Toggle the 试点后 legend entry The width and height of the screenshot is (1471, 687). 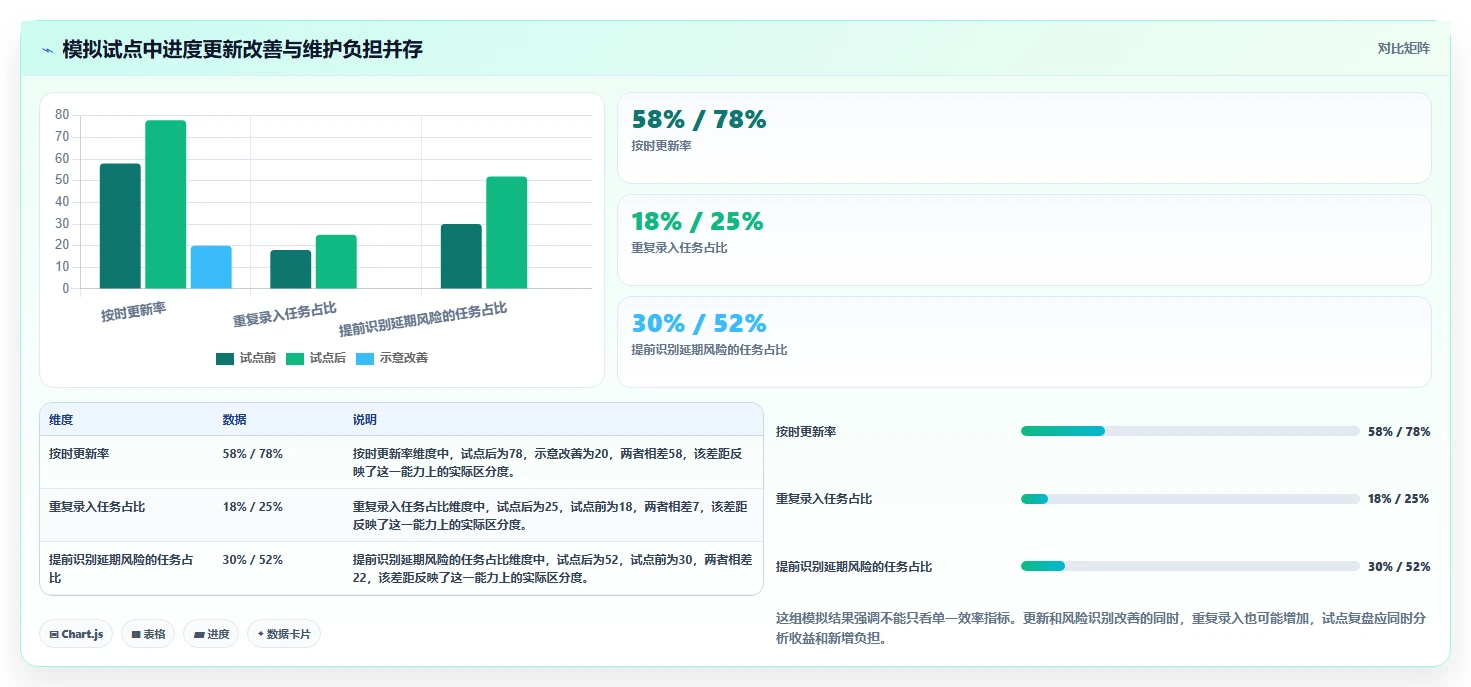pyautogui.click(x=316, y=358)
